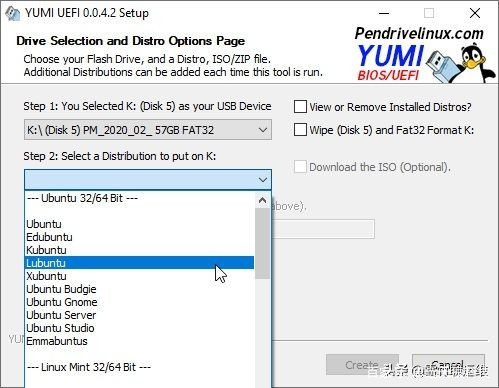Viewport: 499px width, 388px height.
Task: Click the YUMI BIOS/UEFI penguin logo
Action: point(424,55)
